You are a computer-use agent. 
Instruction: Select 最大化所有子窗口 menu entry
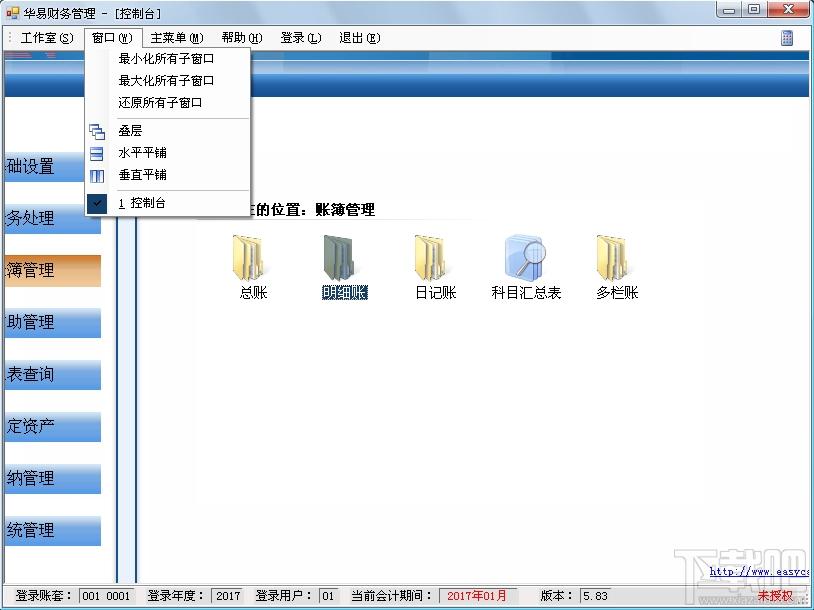click(x=167, y=80)
